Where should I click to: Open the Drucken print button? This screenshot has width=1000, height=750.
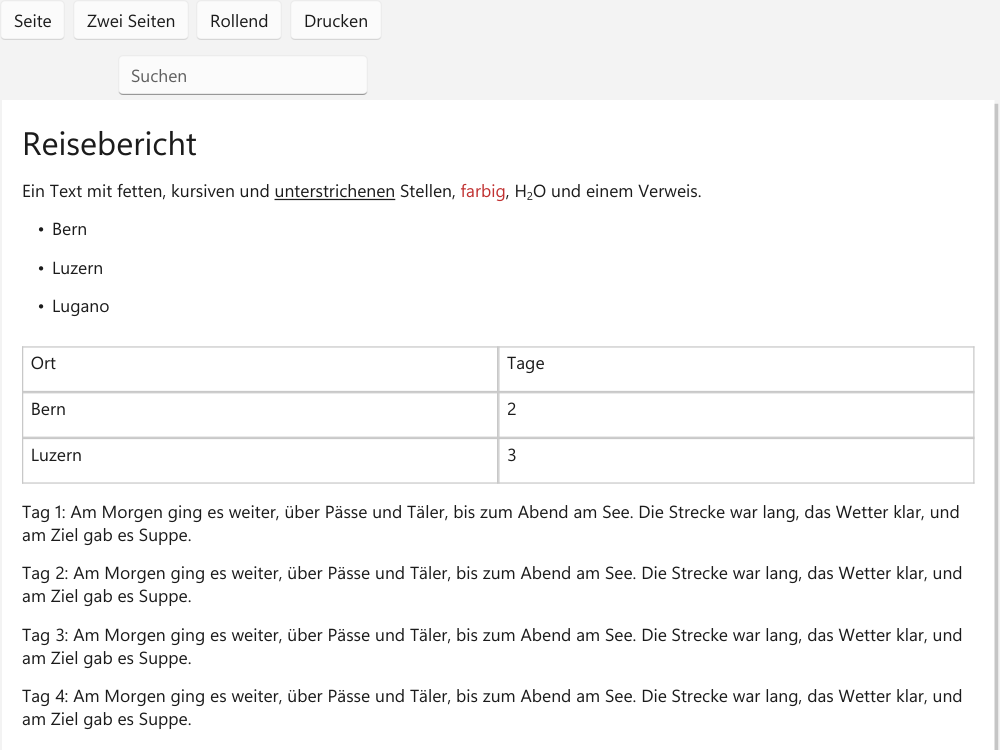click(x=336, y=21)
